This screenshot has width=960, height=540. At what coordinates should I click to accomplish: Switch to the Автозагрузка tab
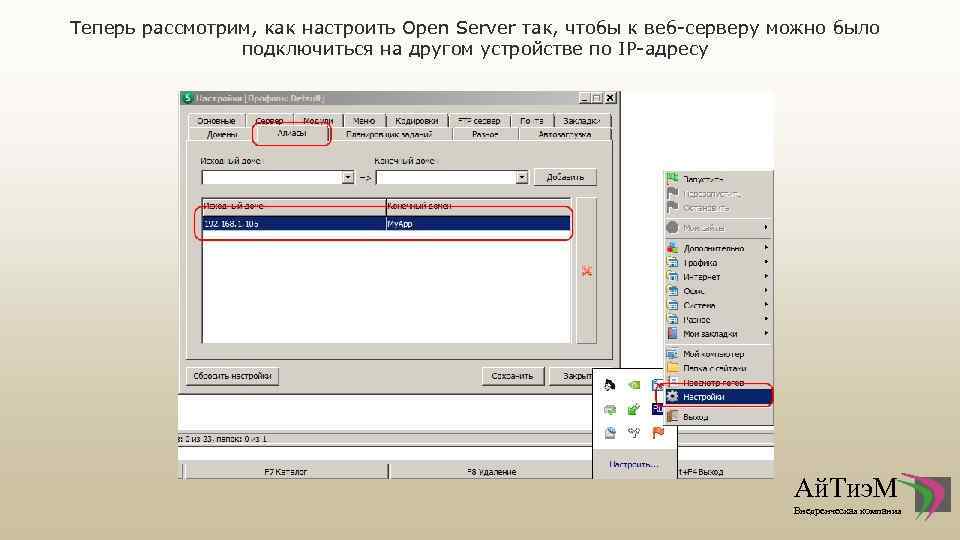tap(564, 135)
